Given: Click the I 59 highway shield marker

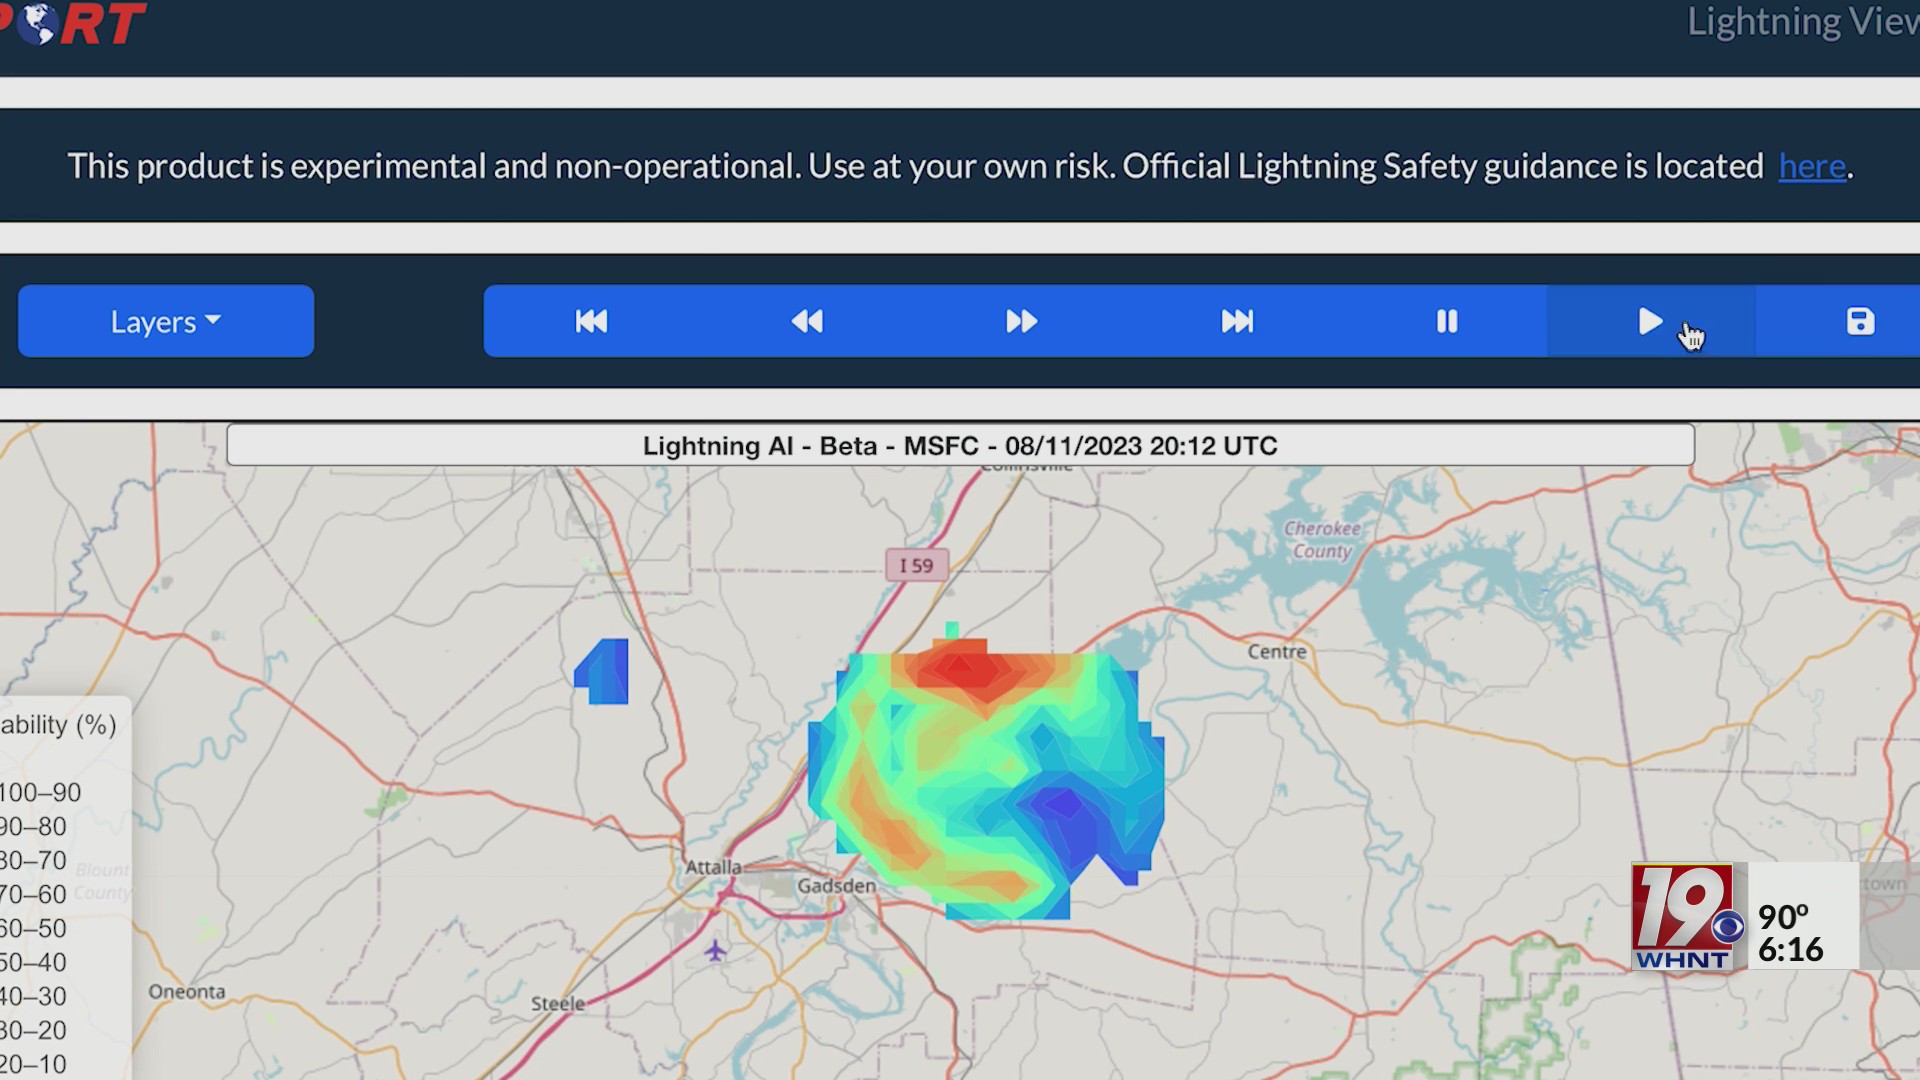Looking at the screenshot, I should pos(916,565).
